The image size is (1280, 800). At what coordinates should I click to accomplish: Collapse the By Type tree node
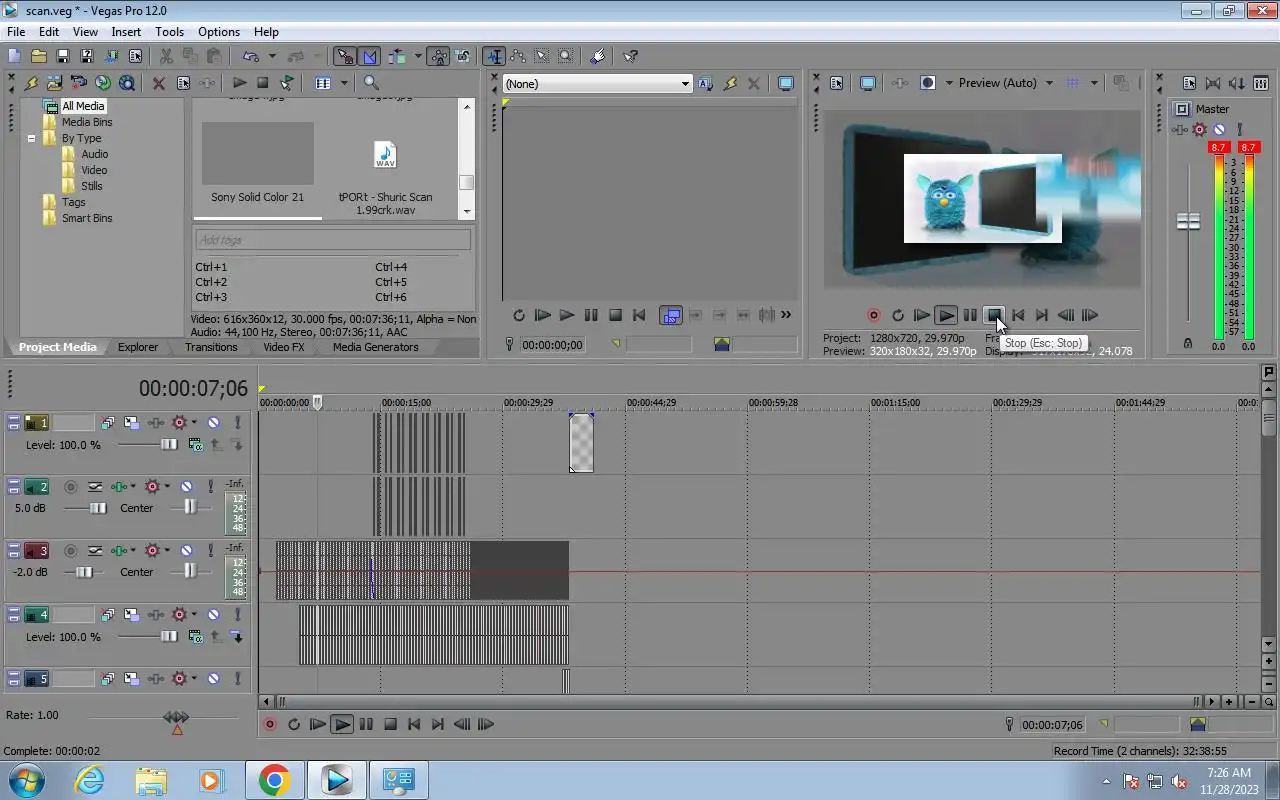pos(31,138)
